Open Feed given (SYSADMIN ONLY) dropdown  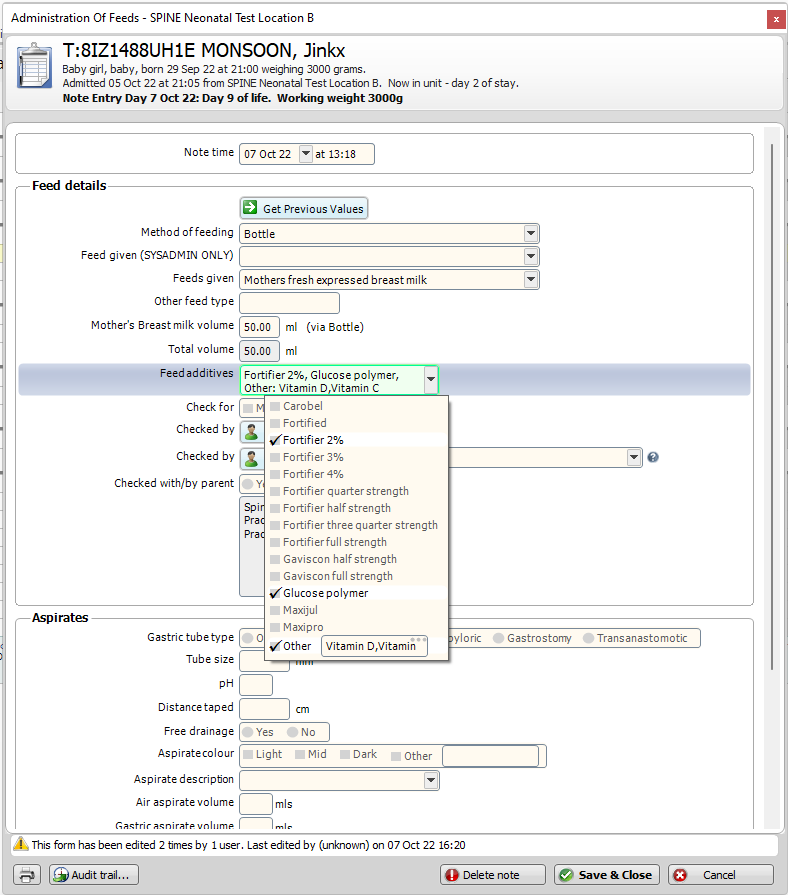click(x=531, y=256)
